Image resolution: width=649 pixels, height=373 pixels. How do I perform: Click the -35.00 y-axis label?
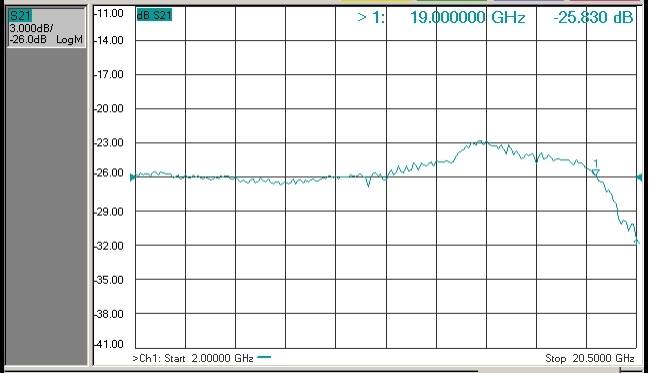click(109, 280)
